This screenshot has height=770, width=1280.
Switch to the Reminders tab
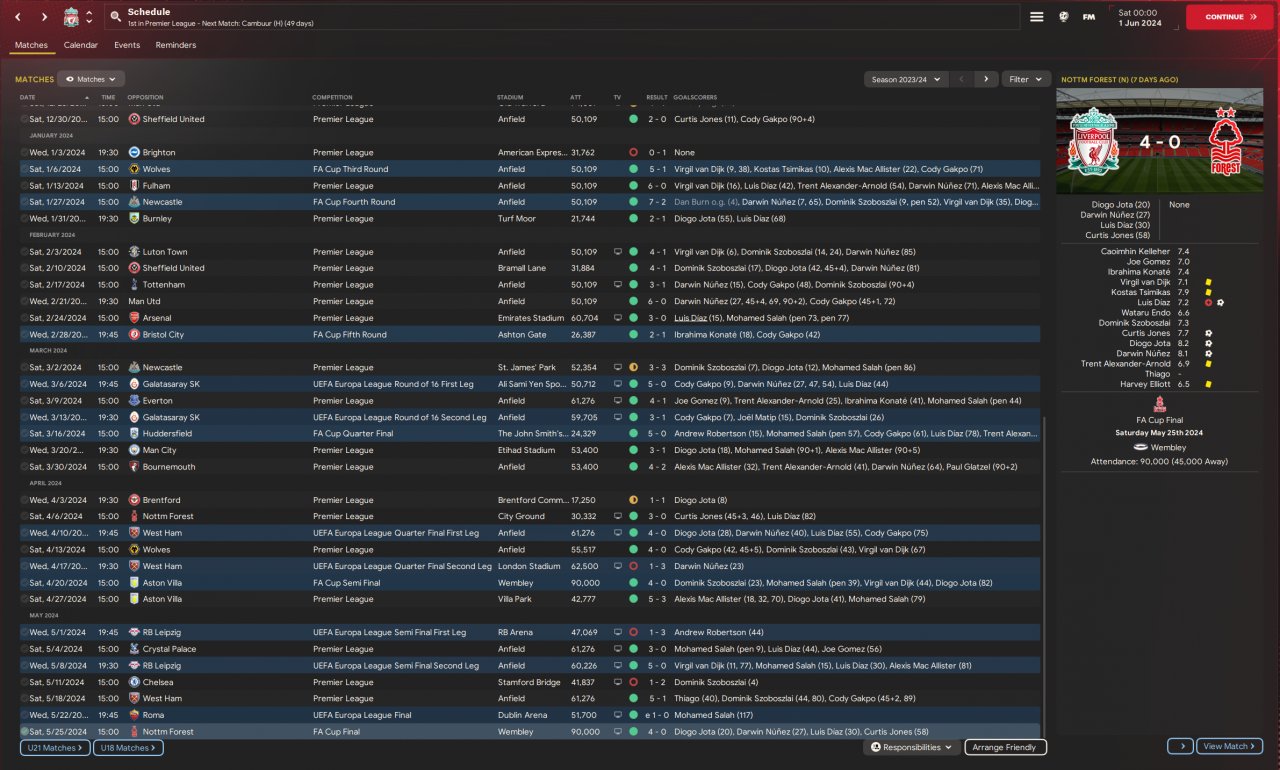[176, 45]
